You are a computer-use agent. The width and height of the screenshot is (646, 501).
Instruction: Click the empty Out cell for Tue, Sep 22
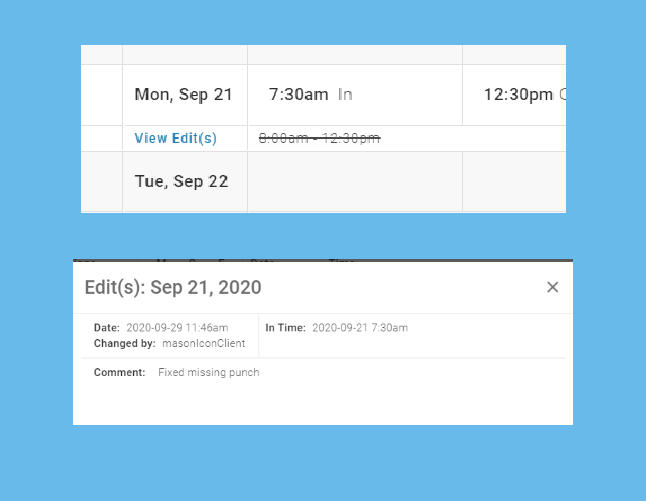[x=513, y=181]
